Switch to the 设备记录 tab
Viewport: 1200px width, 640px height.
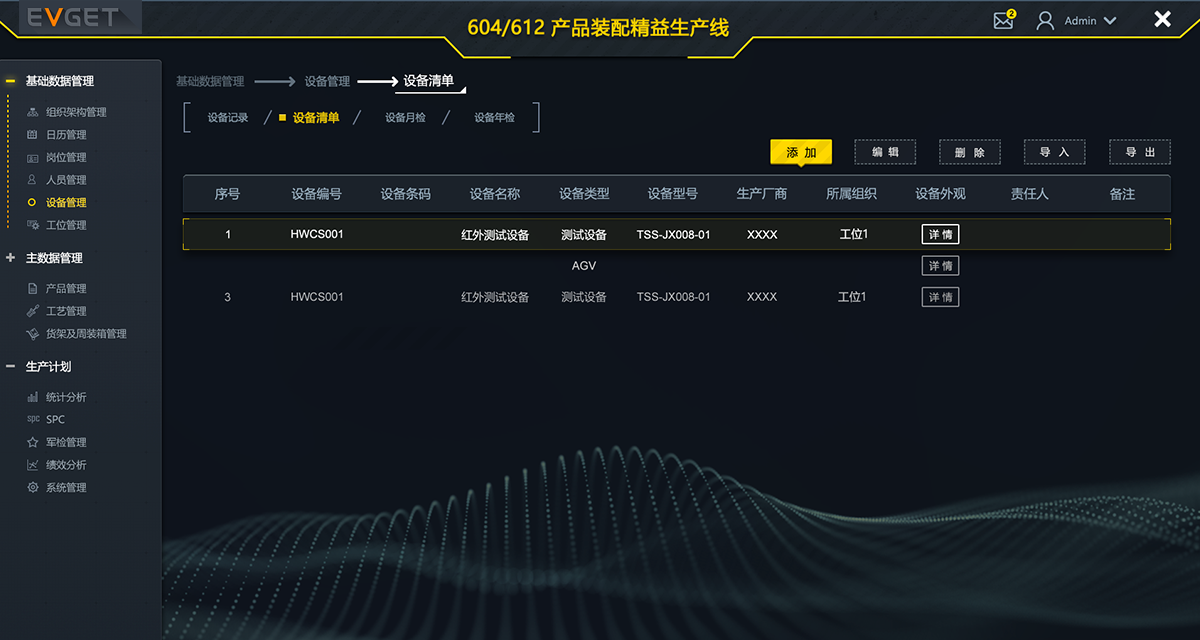tap(228, 117)
